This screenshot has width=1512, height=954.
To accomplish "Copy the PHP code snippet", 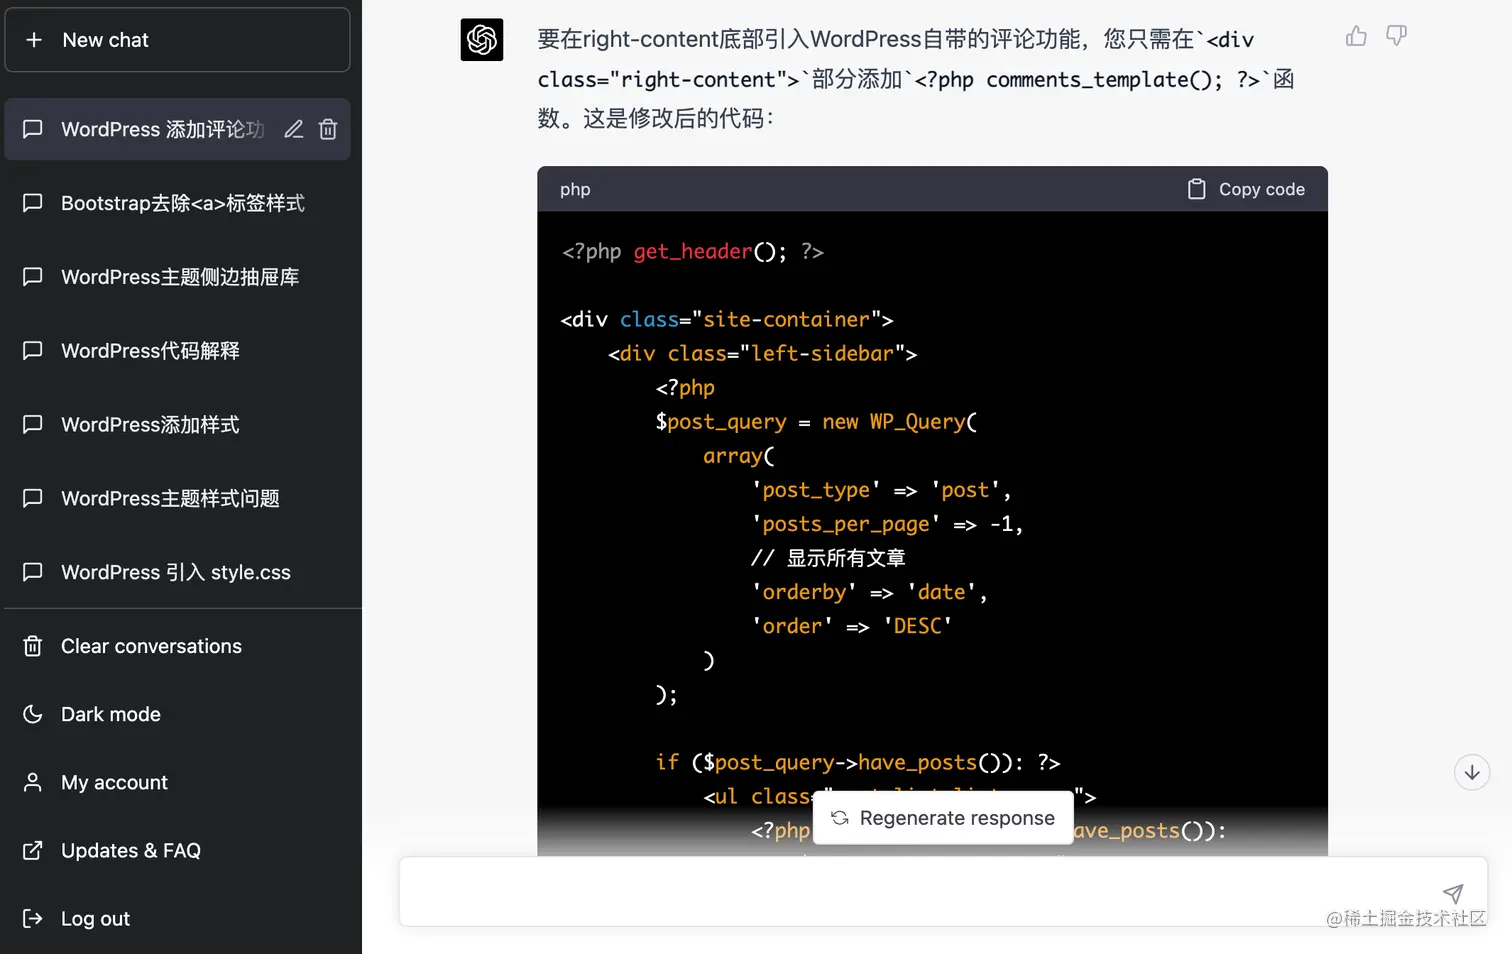I will pos(1246,189).
